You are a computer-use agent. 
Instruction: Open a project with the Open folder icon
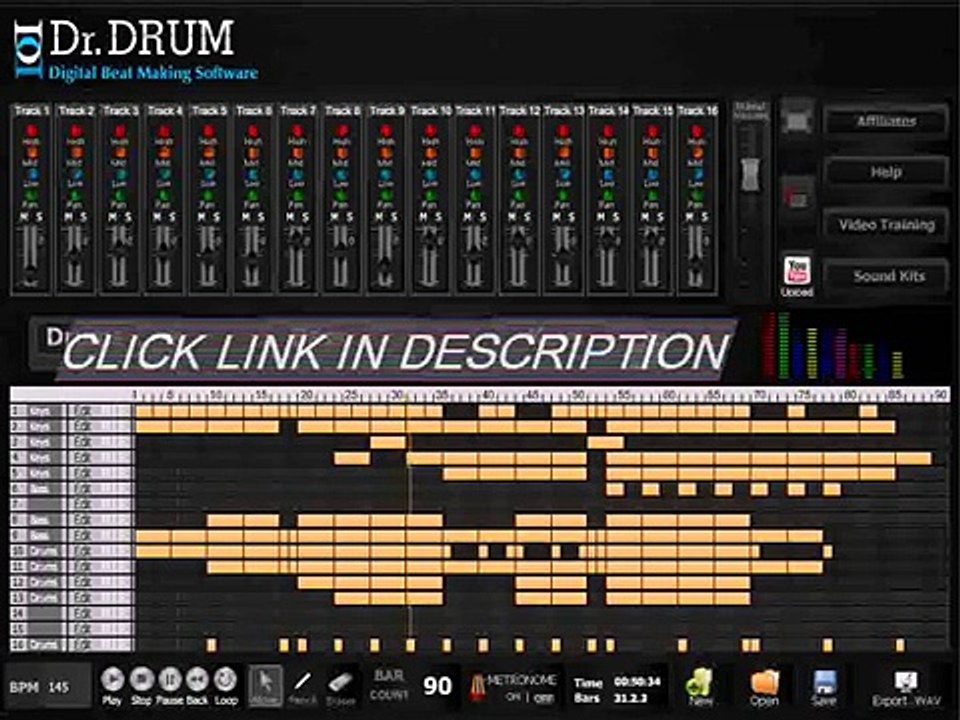[x=763, y=686]
